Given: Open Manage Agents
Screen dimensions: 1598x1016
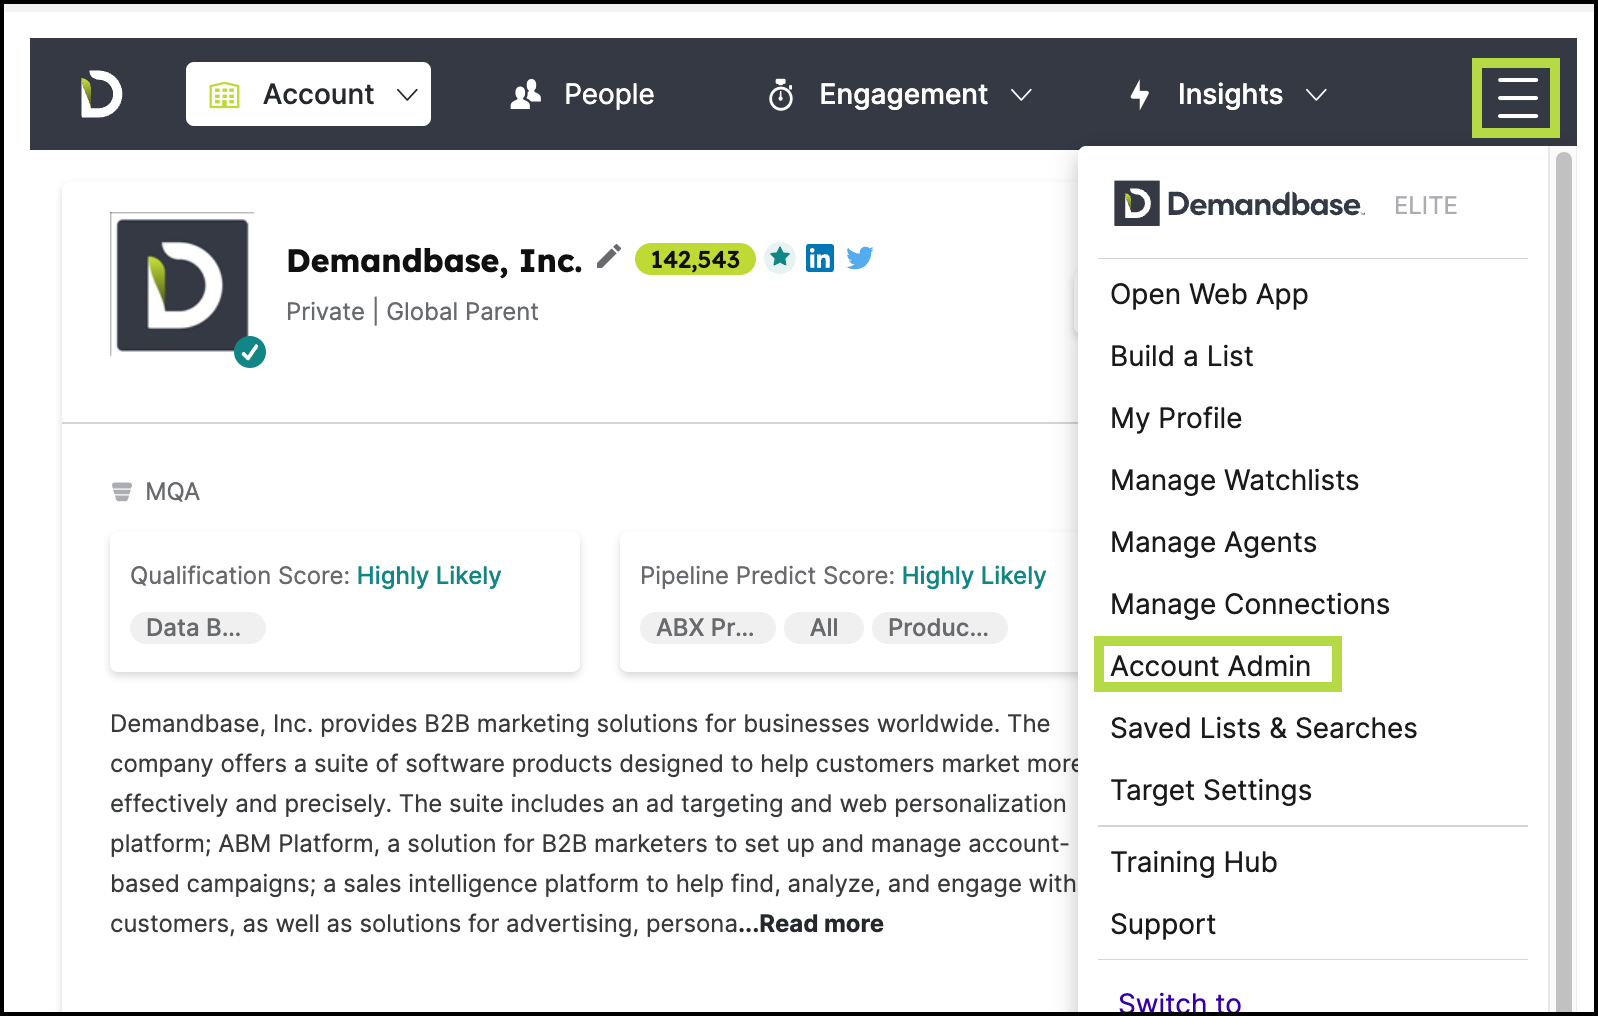Looking at the screenshot, I should 1213,542.
